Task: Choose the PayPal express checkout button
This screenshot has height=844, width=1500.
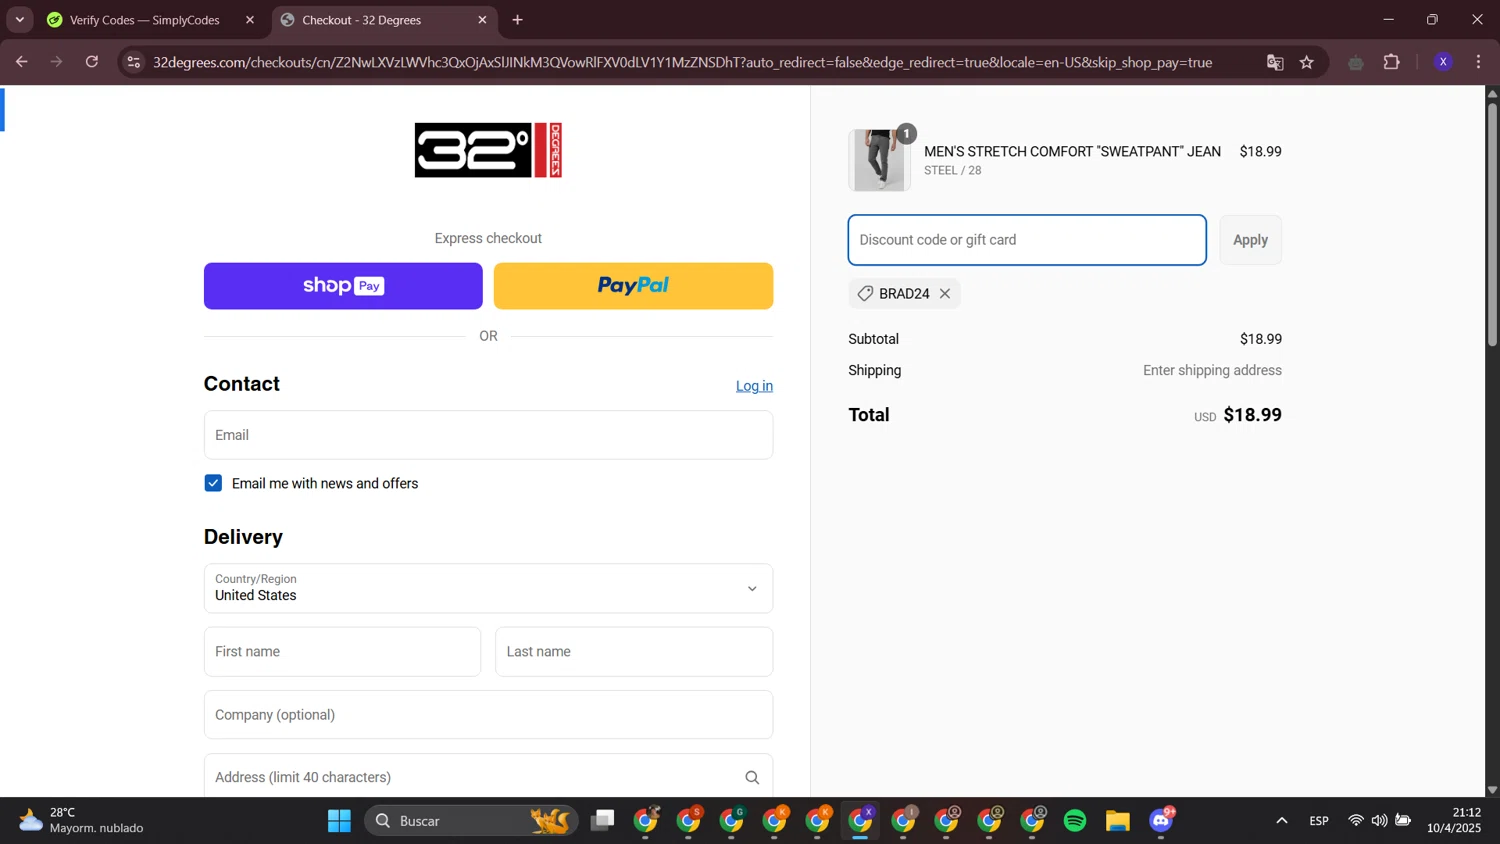Action: [633, 286]
